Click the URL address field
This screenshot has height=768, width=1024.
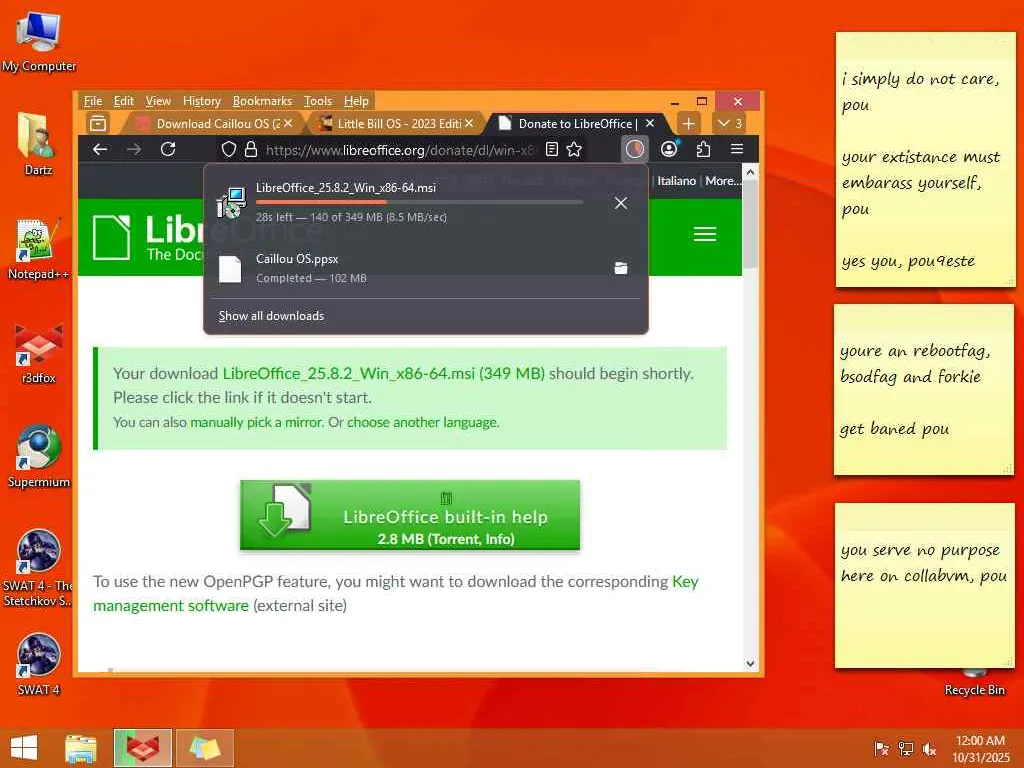(400, 150)
